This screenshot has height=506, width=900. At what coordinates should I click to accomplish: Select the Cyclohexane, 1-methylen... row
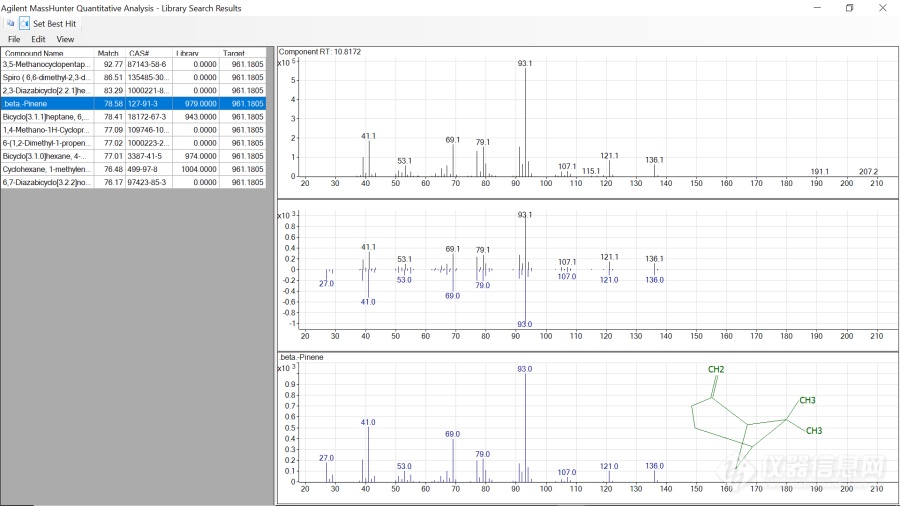(133, 169)
